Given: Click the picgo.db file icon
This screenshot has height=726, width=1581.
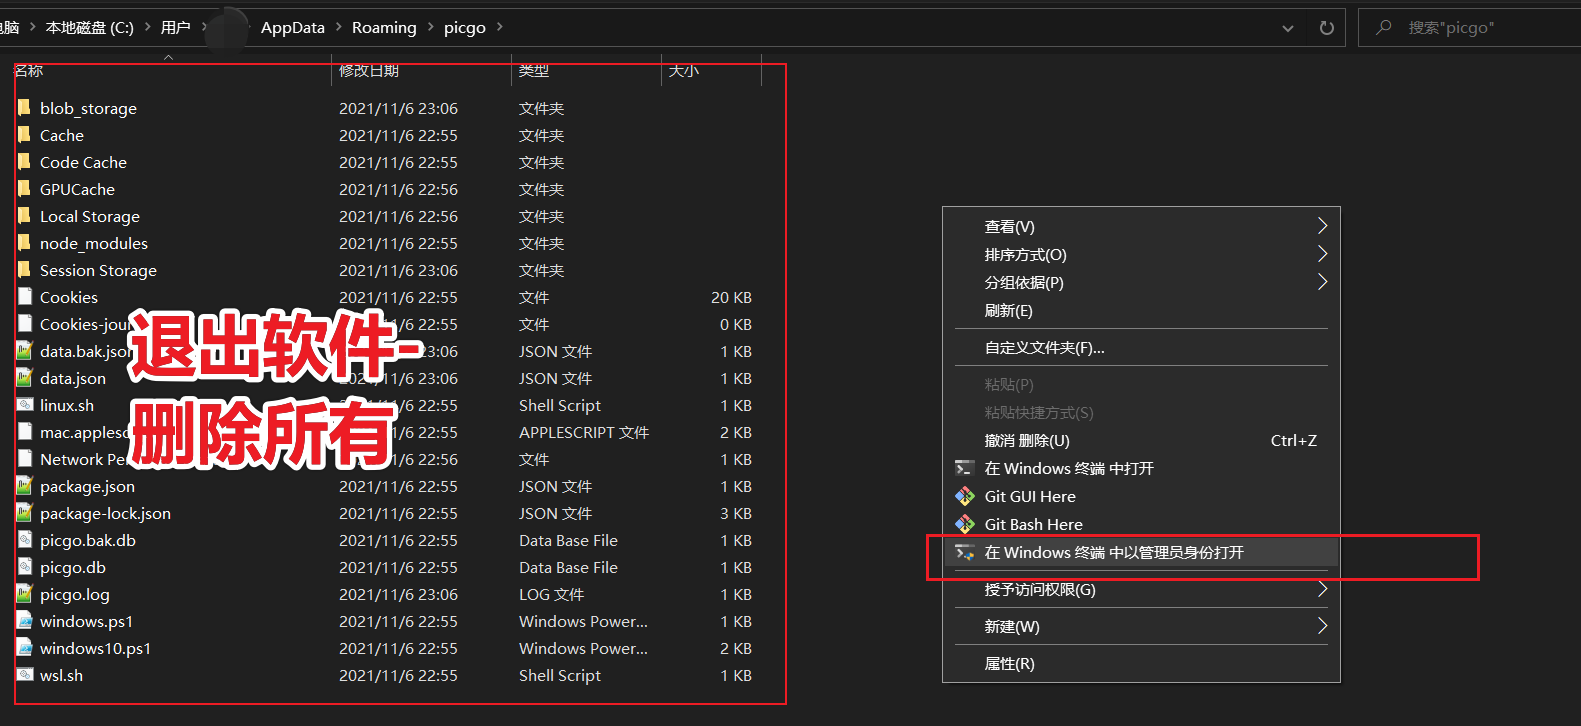Looking at the screenshot, I should point(24,566).
